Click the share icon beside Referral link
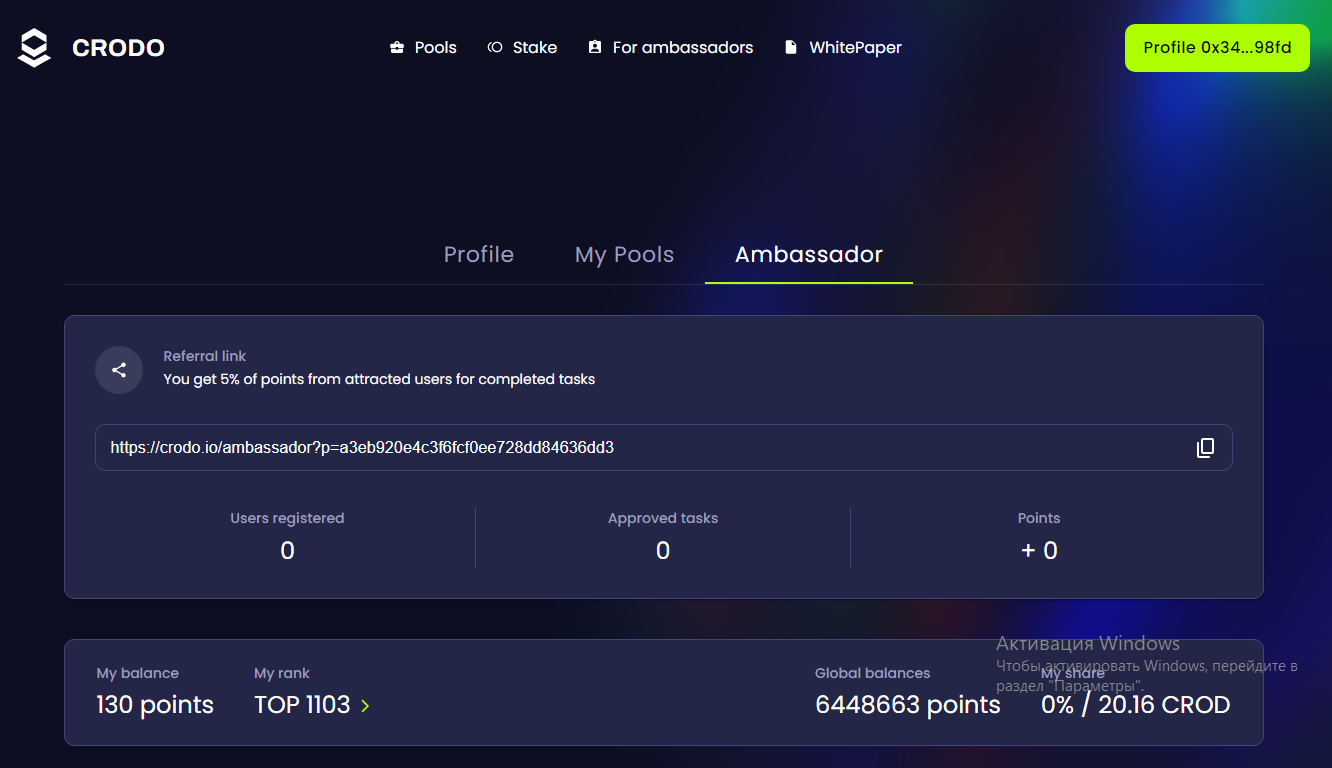This screenshot has width=1332, height=768. pyautogui.click(x=119, y=370)
